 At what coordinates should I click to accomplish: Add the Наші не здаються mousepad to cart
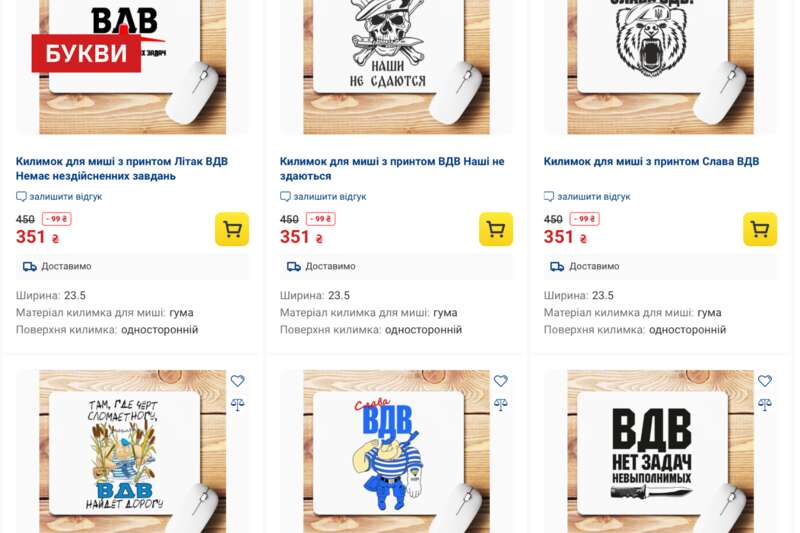click(496, 230)
